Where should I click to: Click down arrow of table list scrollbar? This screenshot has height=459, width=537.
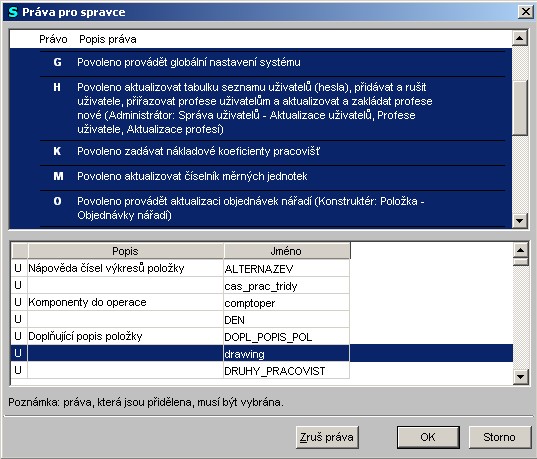[x=521, y=377]
